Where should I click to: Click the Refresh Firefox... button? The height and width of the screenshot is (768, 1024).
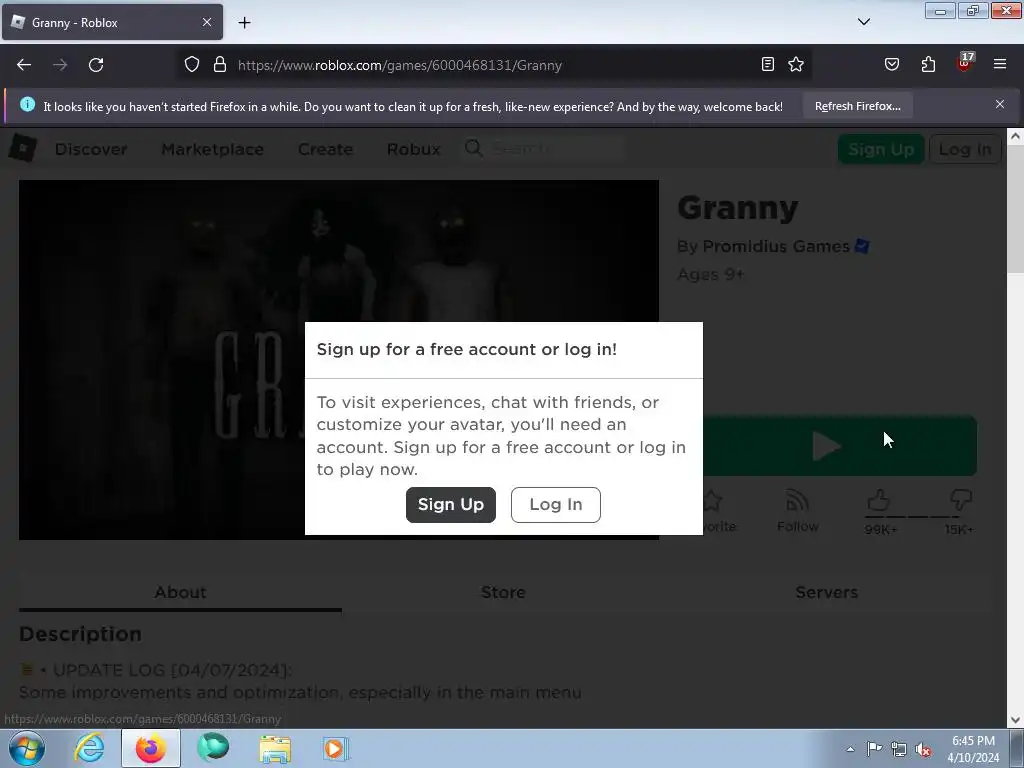[x=857, y=106]
